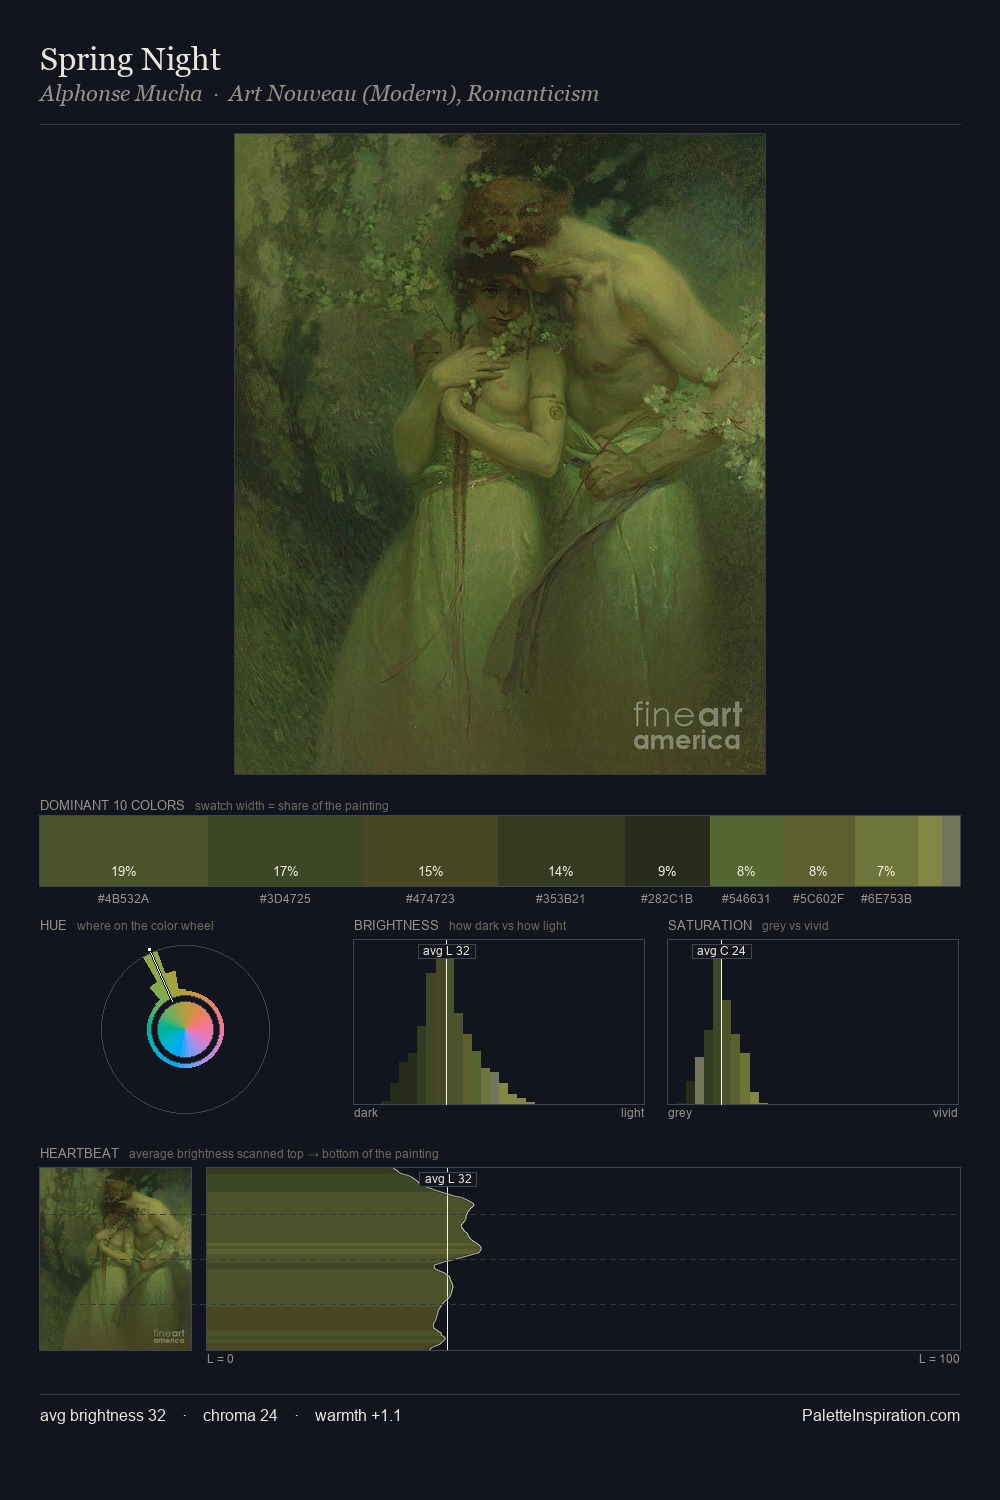Click the hue color wheel
Image resolution: width=1000 pixels, height=1500 pixels.
click(185, 1029)
